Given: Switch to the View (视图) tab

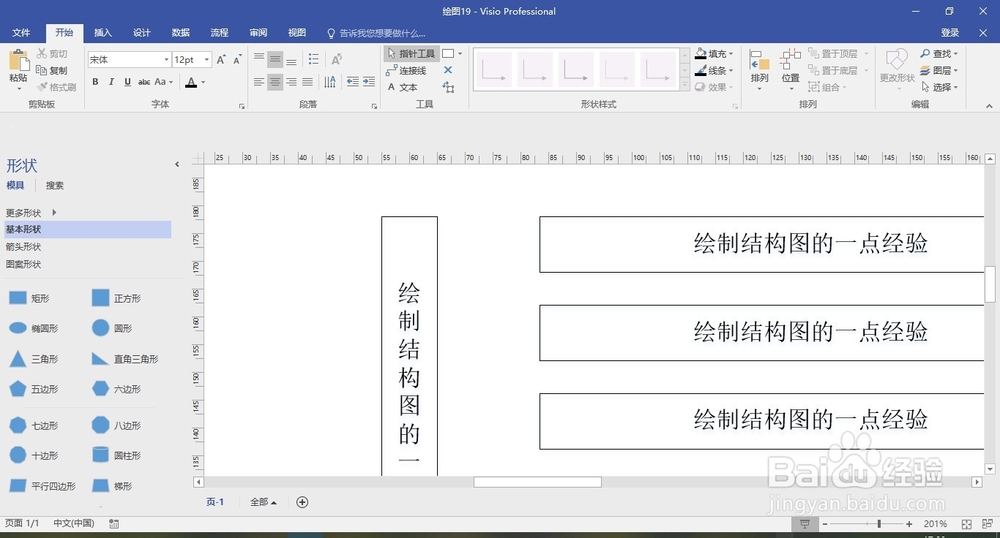Looking at the screenshot, I should pos(297,33).
